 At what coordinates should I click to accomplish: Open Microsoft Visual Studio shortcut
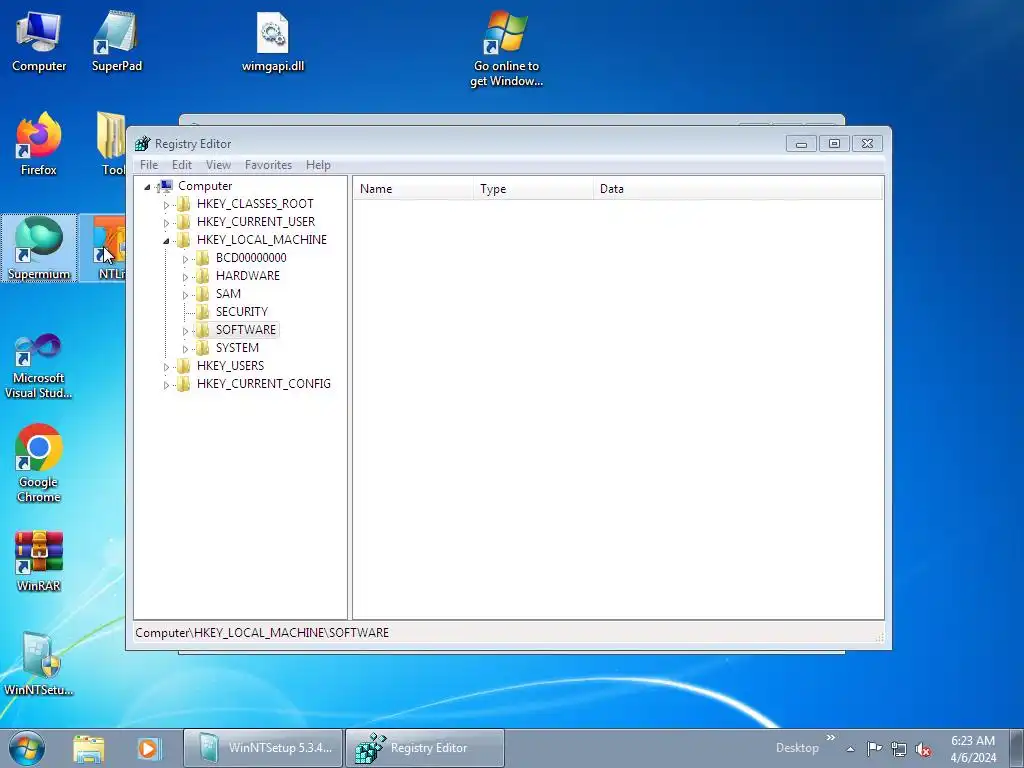39,366
